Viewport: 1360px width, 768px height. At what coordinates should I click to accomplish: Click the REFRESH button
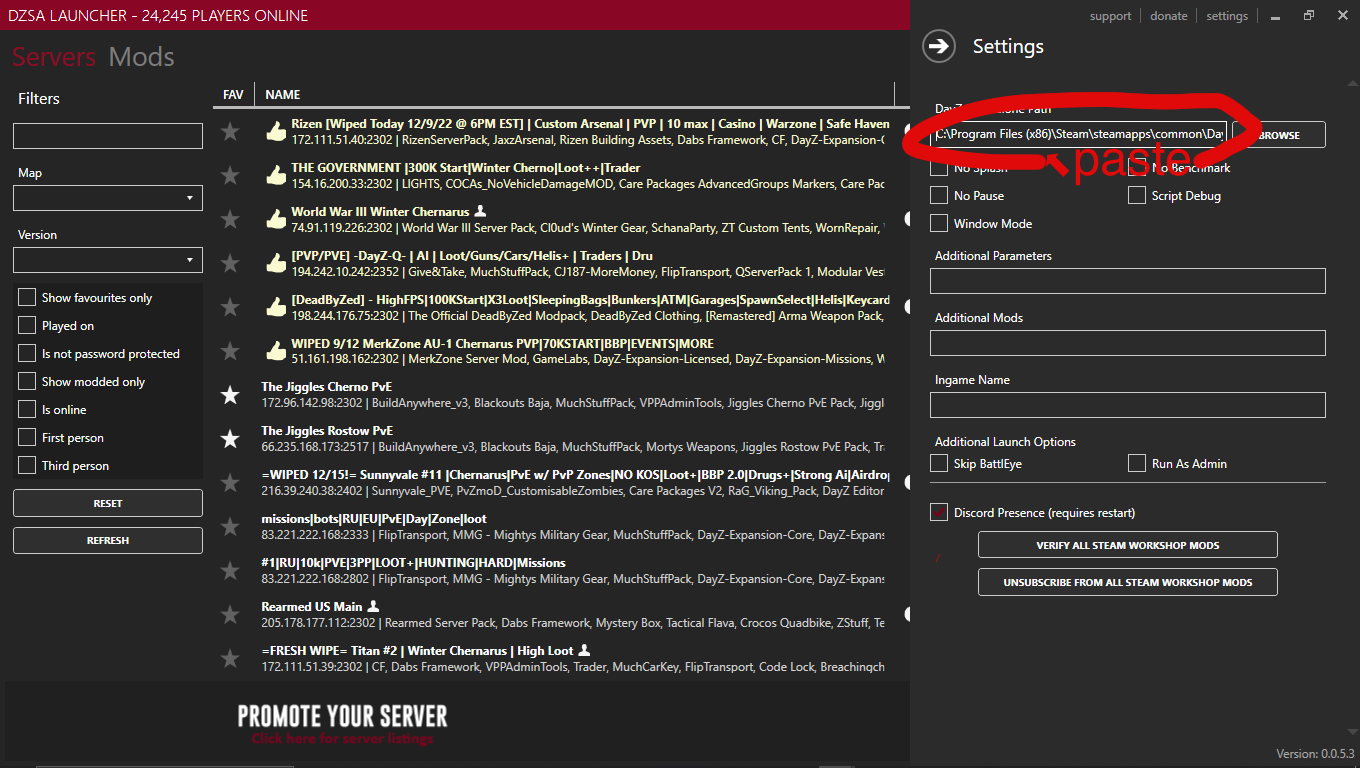[x=108, y=540]
